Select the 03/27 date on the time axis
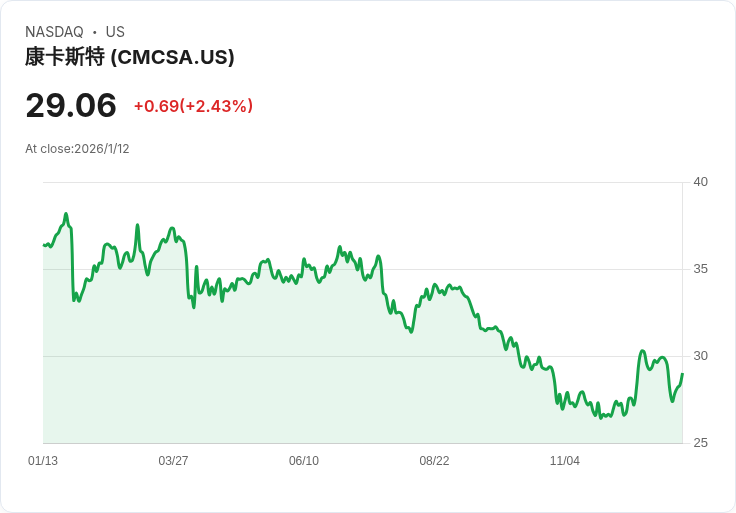The image size is (736, 513). (x=173, y=461)
